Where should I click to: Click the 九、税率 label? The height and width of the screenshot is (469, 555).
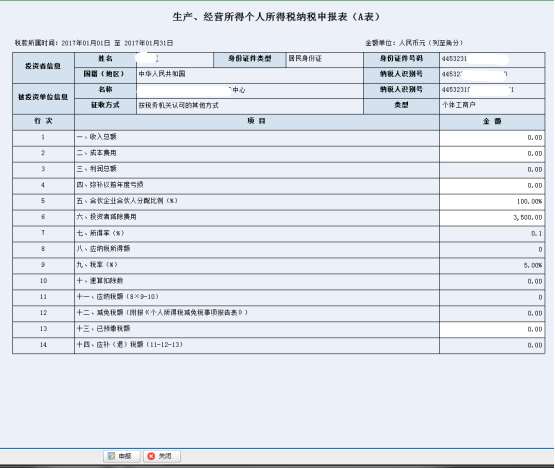(x=97, y=265)
